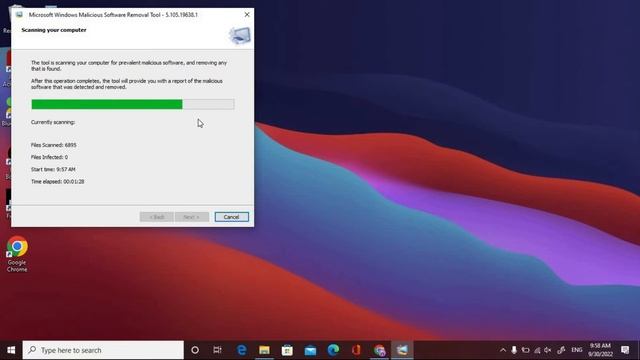Open network status in system tray
Viewport: 640px width, 360px height.
click(537, 350)
